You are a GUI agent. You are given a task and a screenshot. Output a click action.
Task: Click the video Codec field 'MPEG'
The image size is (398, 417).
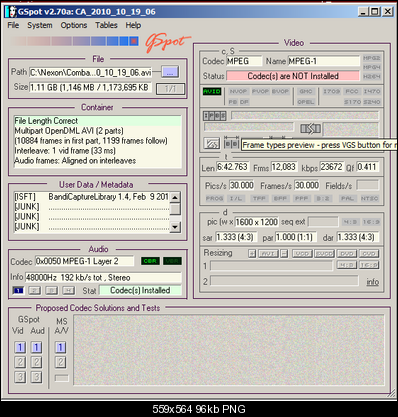[244, 61]
